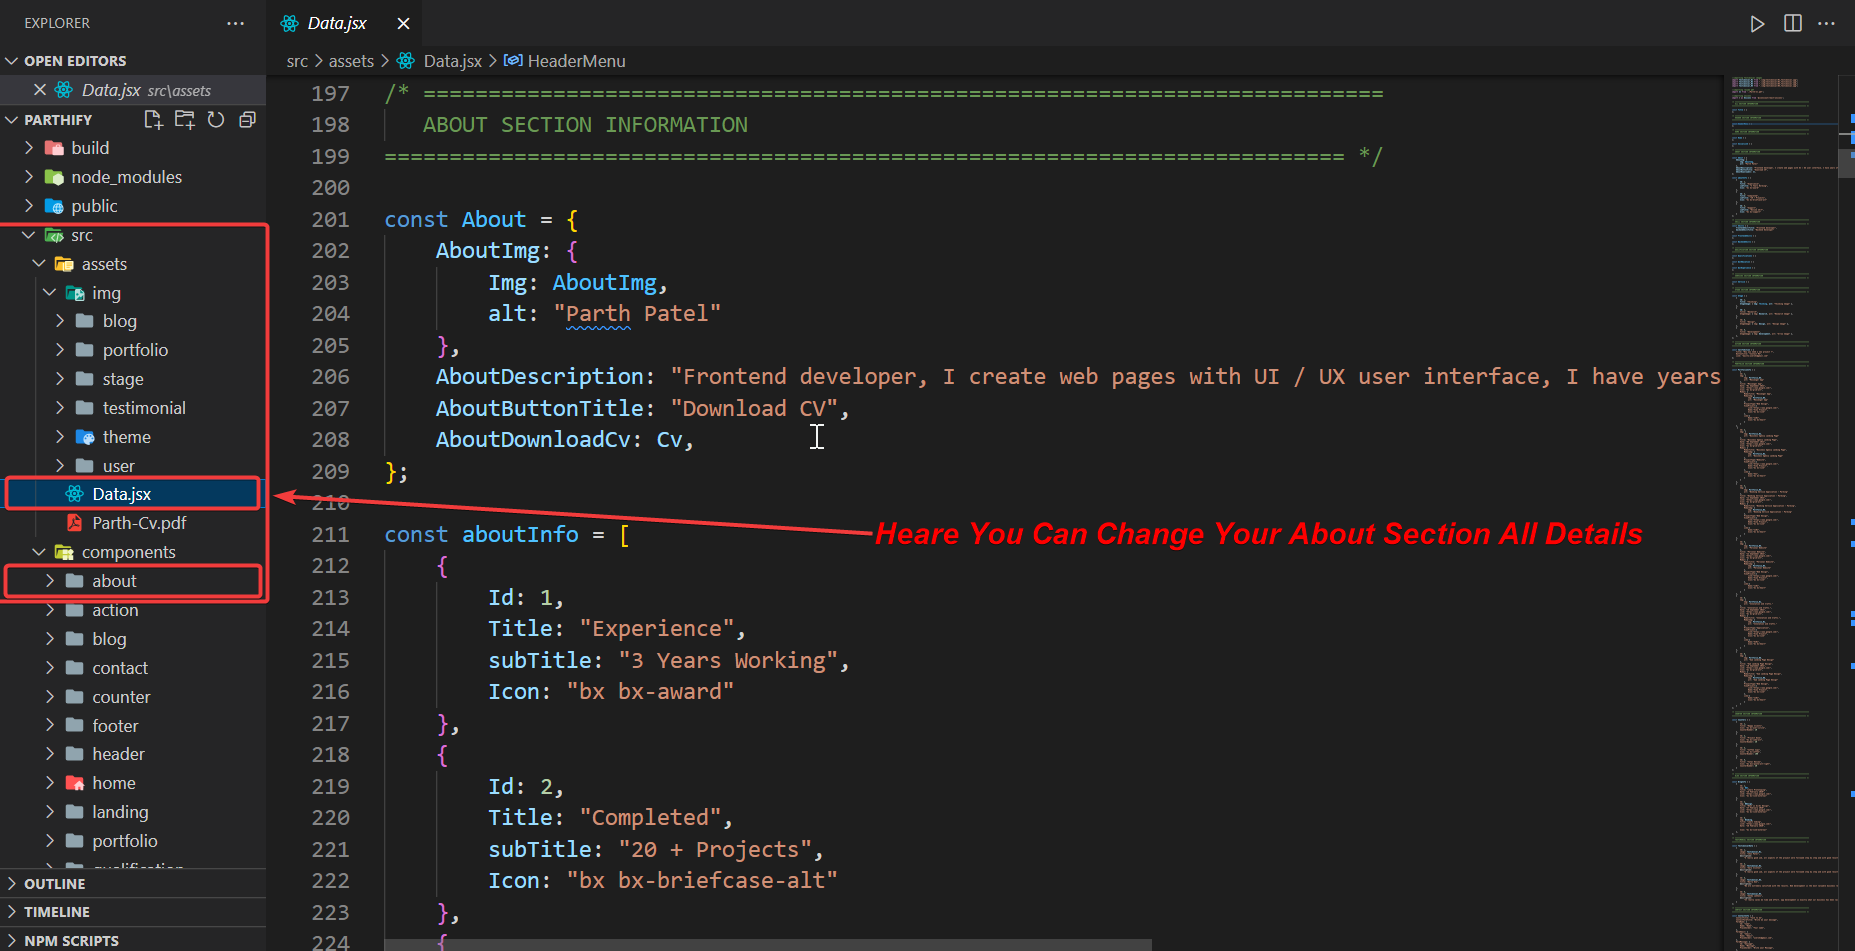Collapse the OPEN EDITORS section

point(74,61)
